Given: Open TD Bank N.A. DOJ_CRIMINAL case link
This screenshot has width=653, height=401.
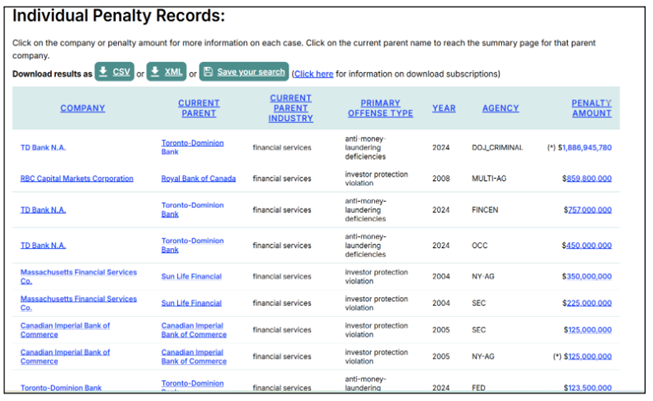Looking at the screenshot, I should click(x=43, y=148).
